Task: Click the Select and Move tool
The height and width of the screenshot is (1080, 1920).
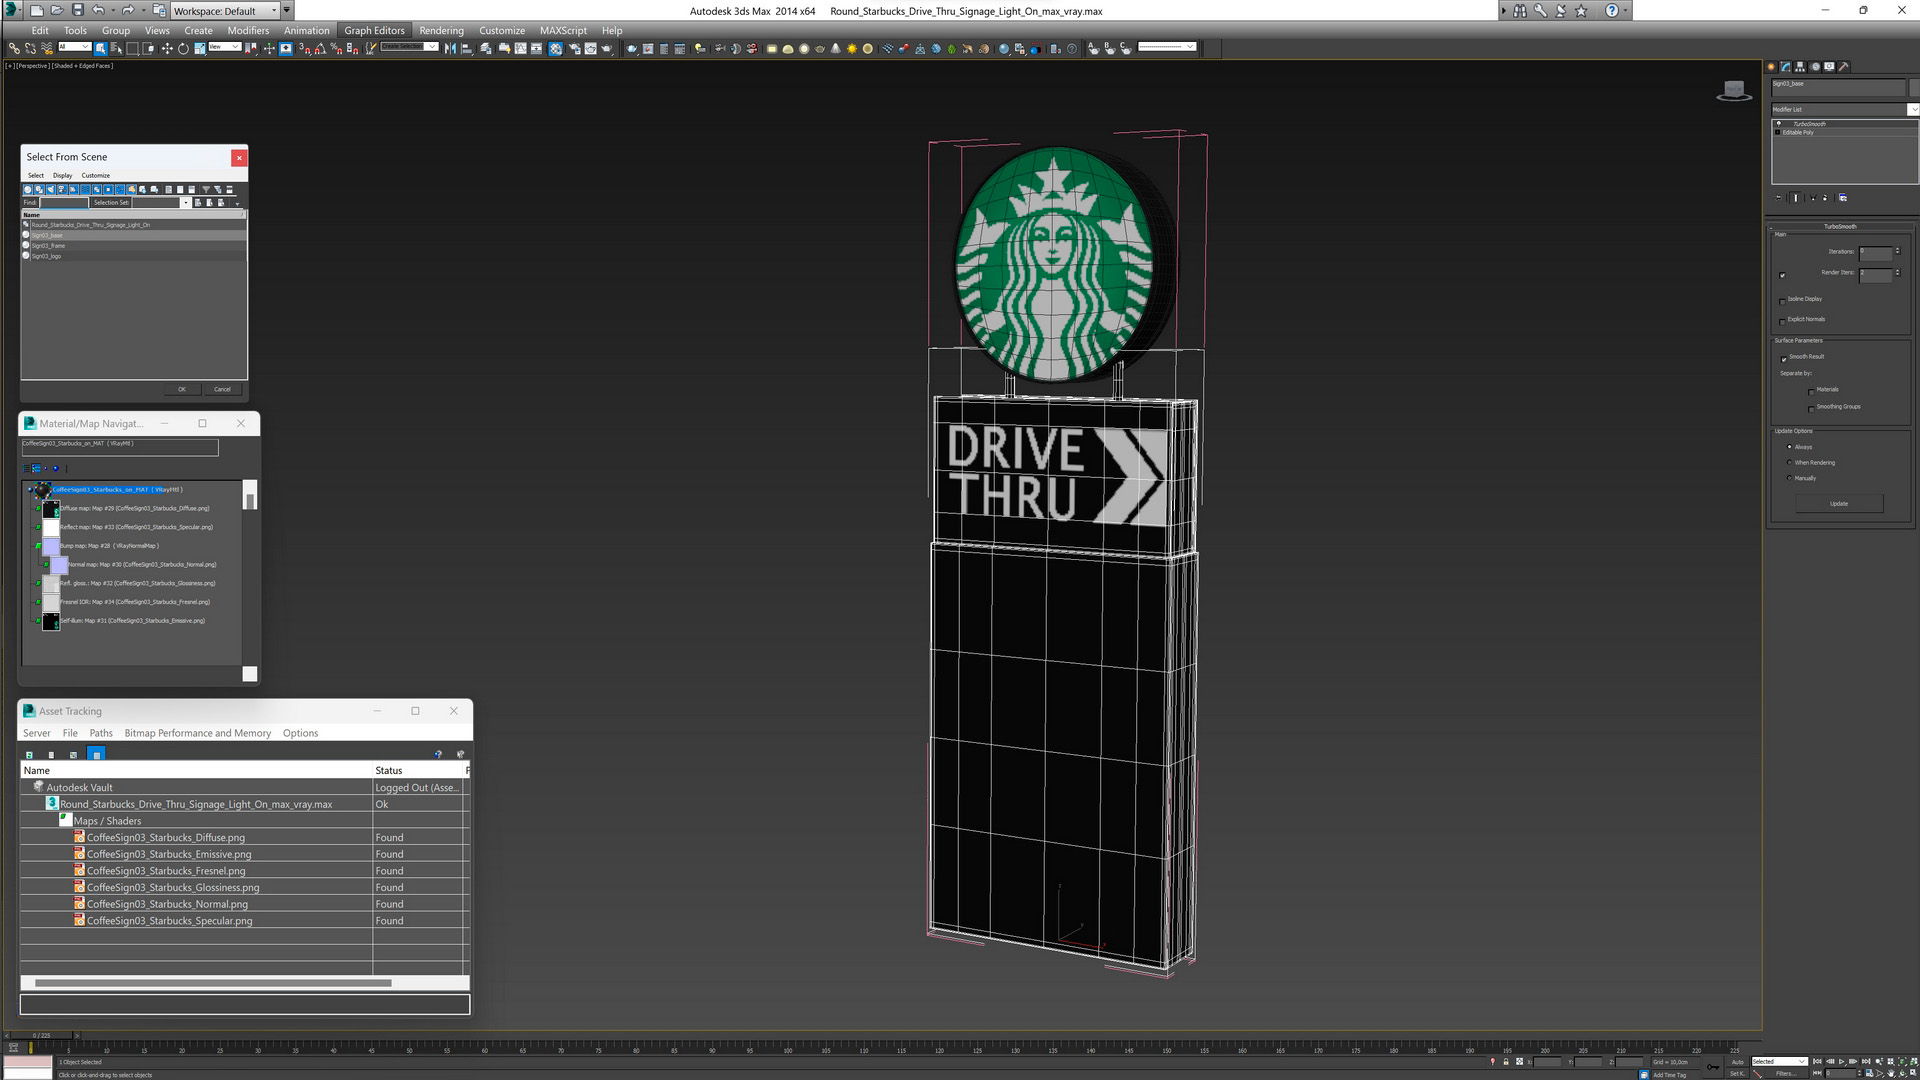Action: coord(167,48)
